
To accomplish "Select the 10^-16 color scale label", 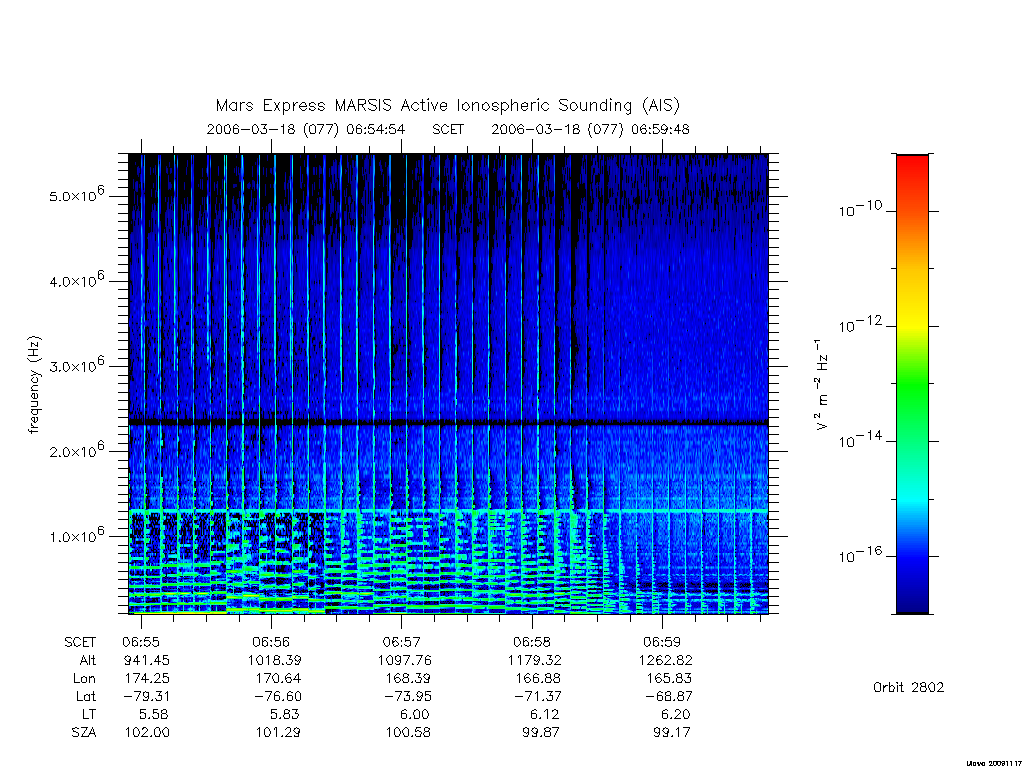I will [x=861, y=555].
